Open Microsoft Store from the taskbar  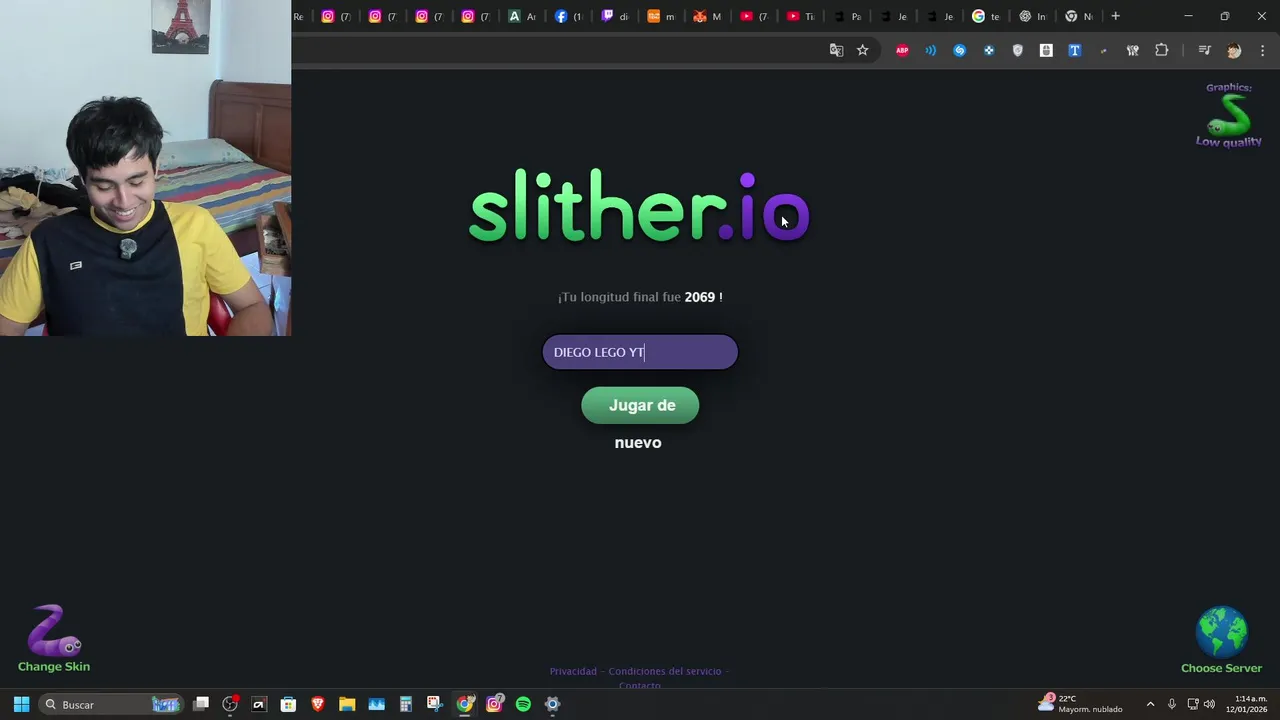[288, 704]
